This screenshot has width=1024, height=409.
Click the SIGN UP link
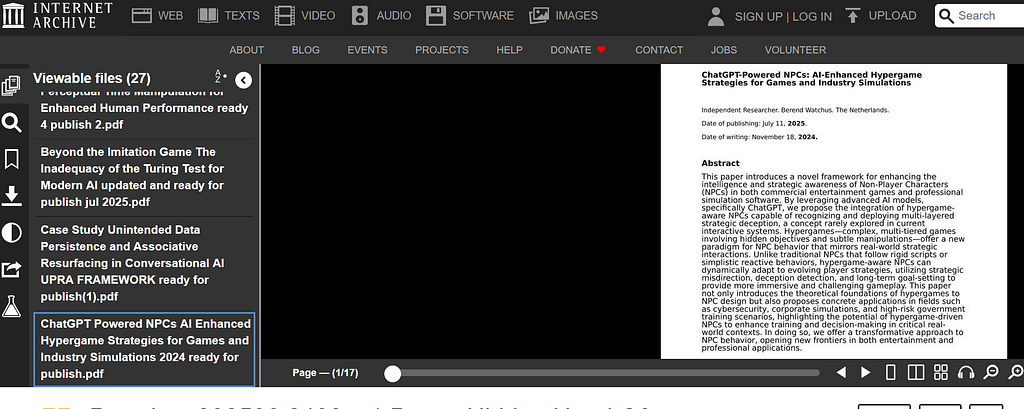(758, 17)
